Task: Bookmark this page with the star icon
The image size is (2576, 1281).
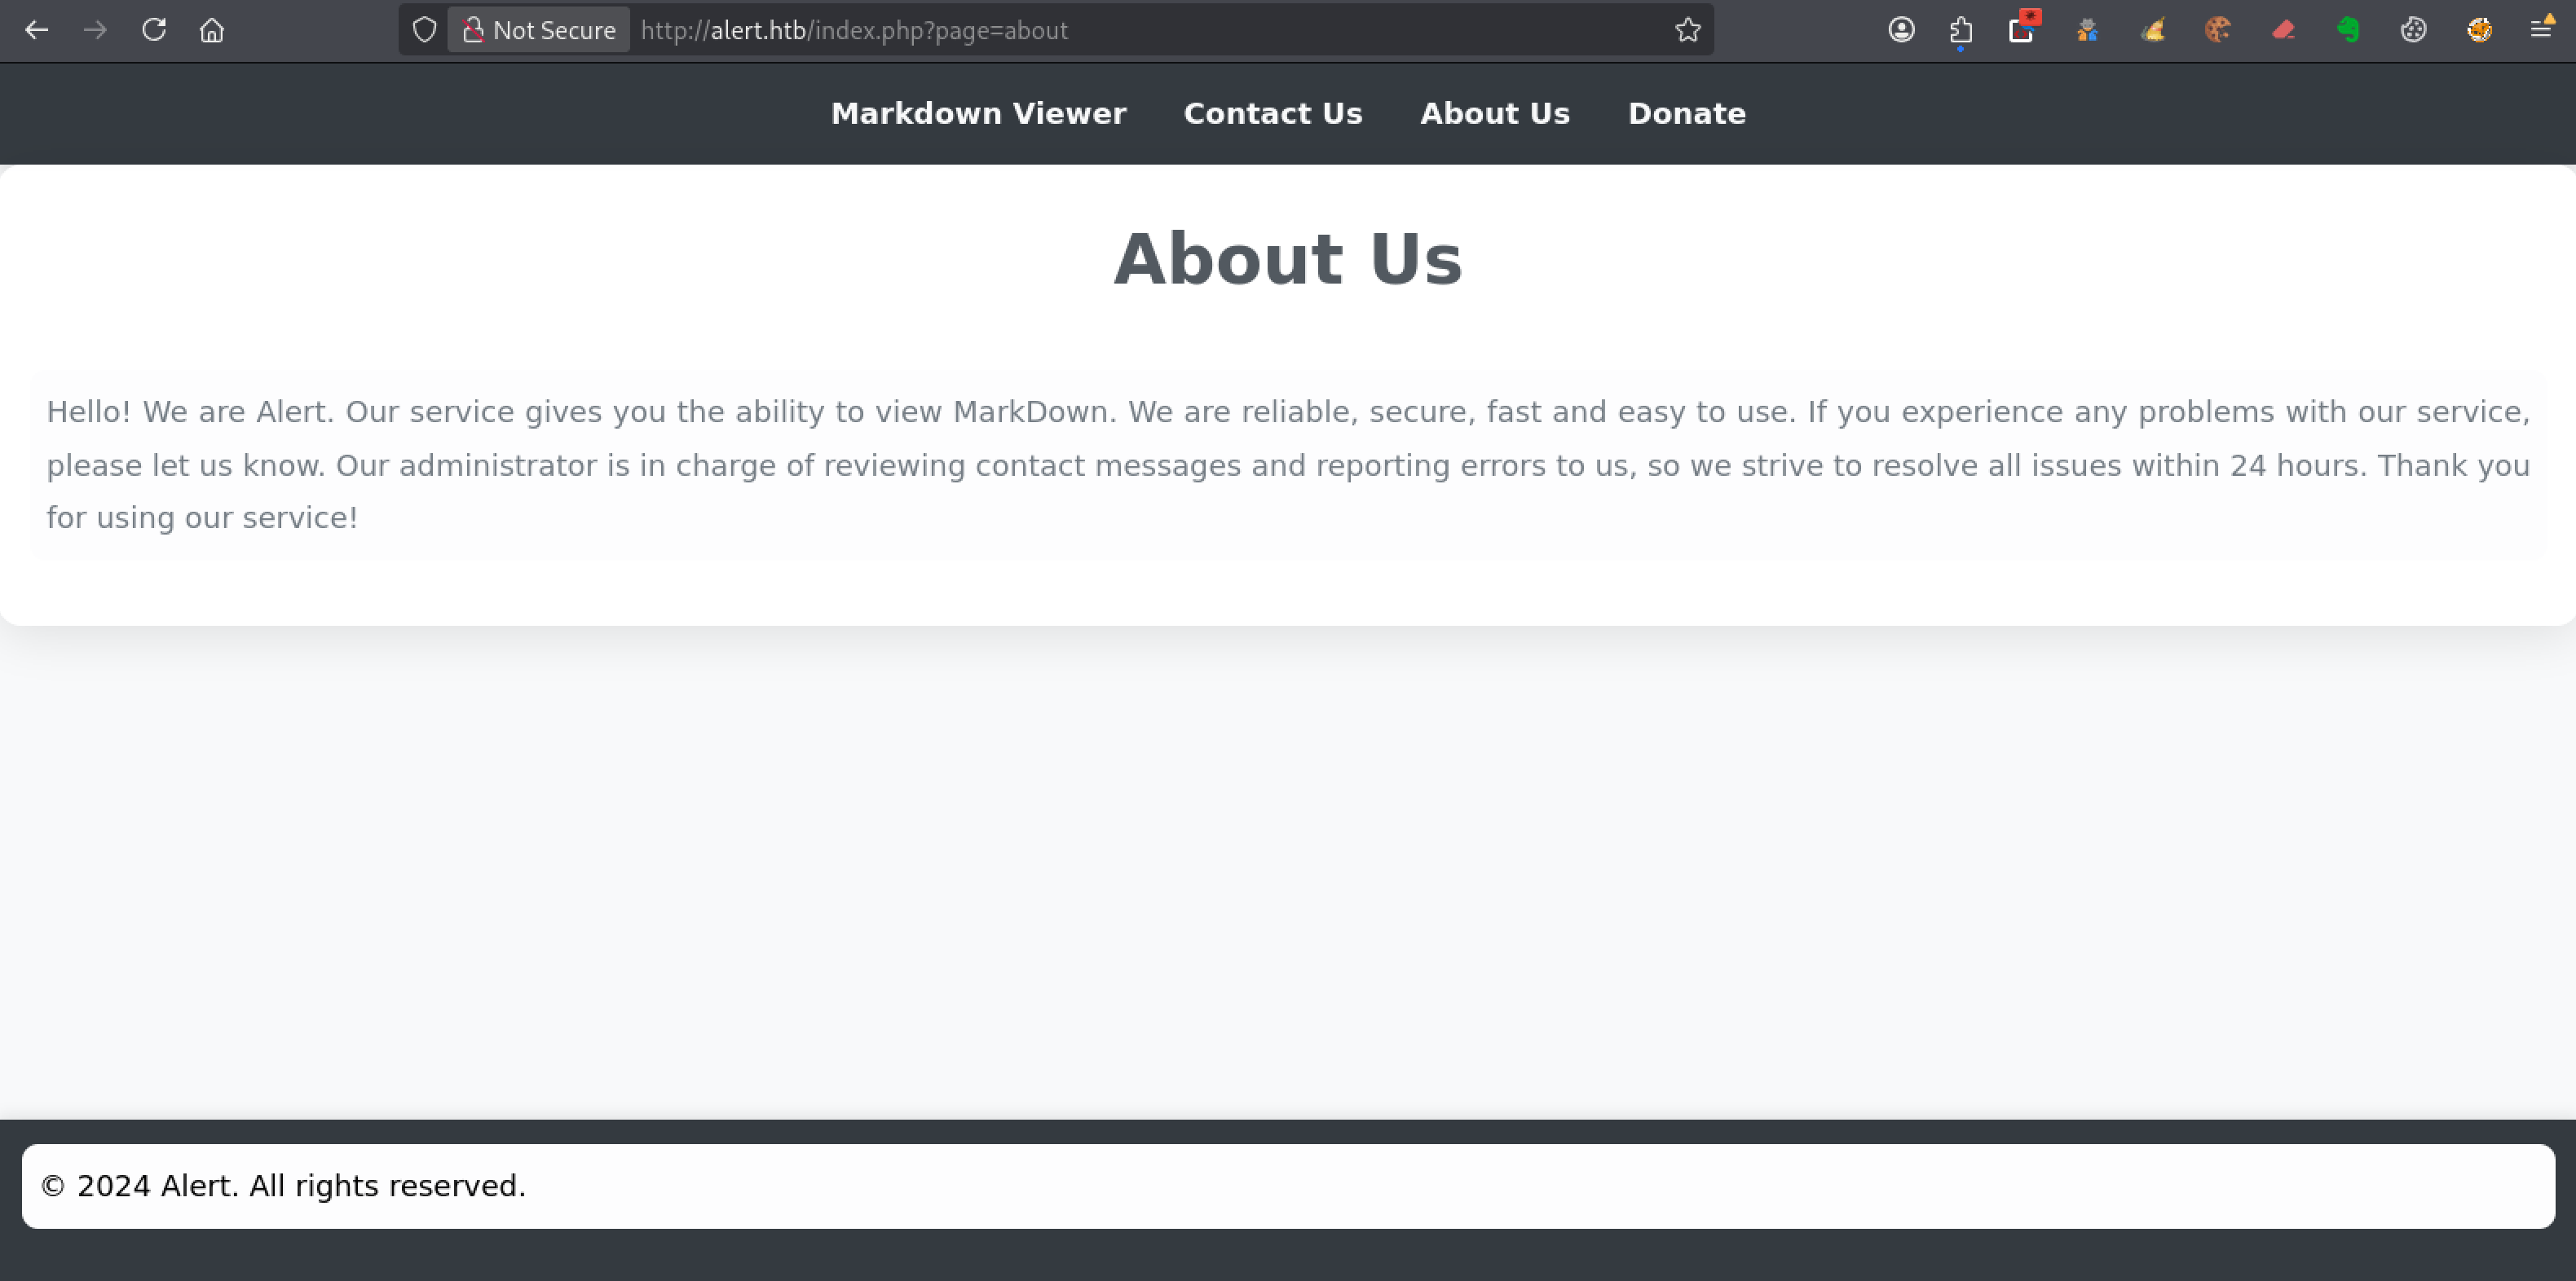Action: (x=1688, y=30)
